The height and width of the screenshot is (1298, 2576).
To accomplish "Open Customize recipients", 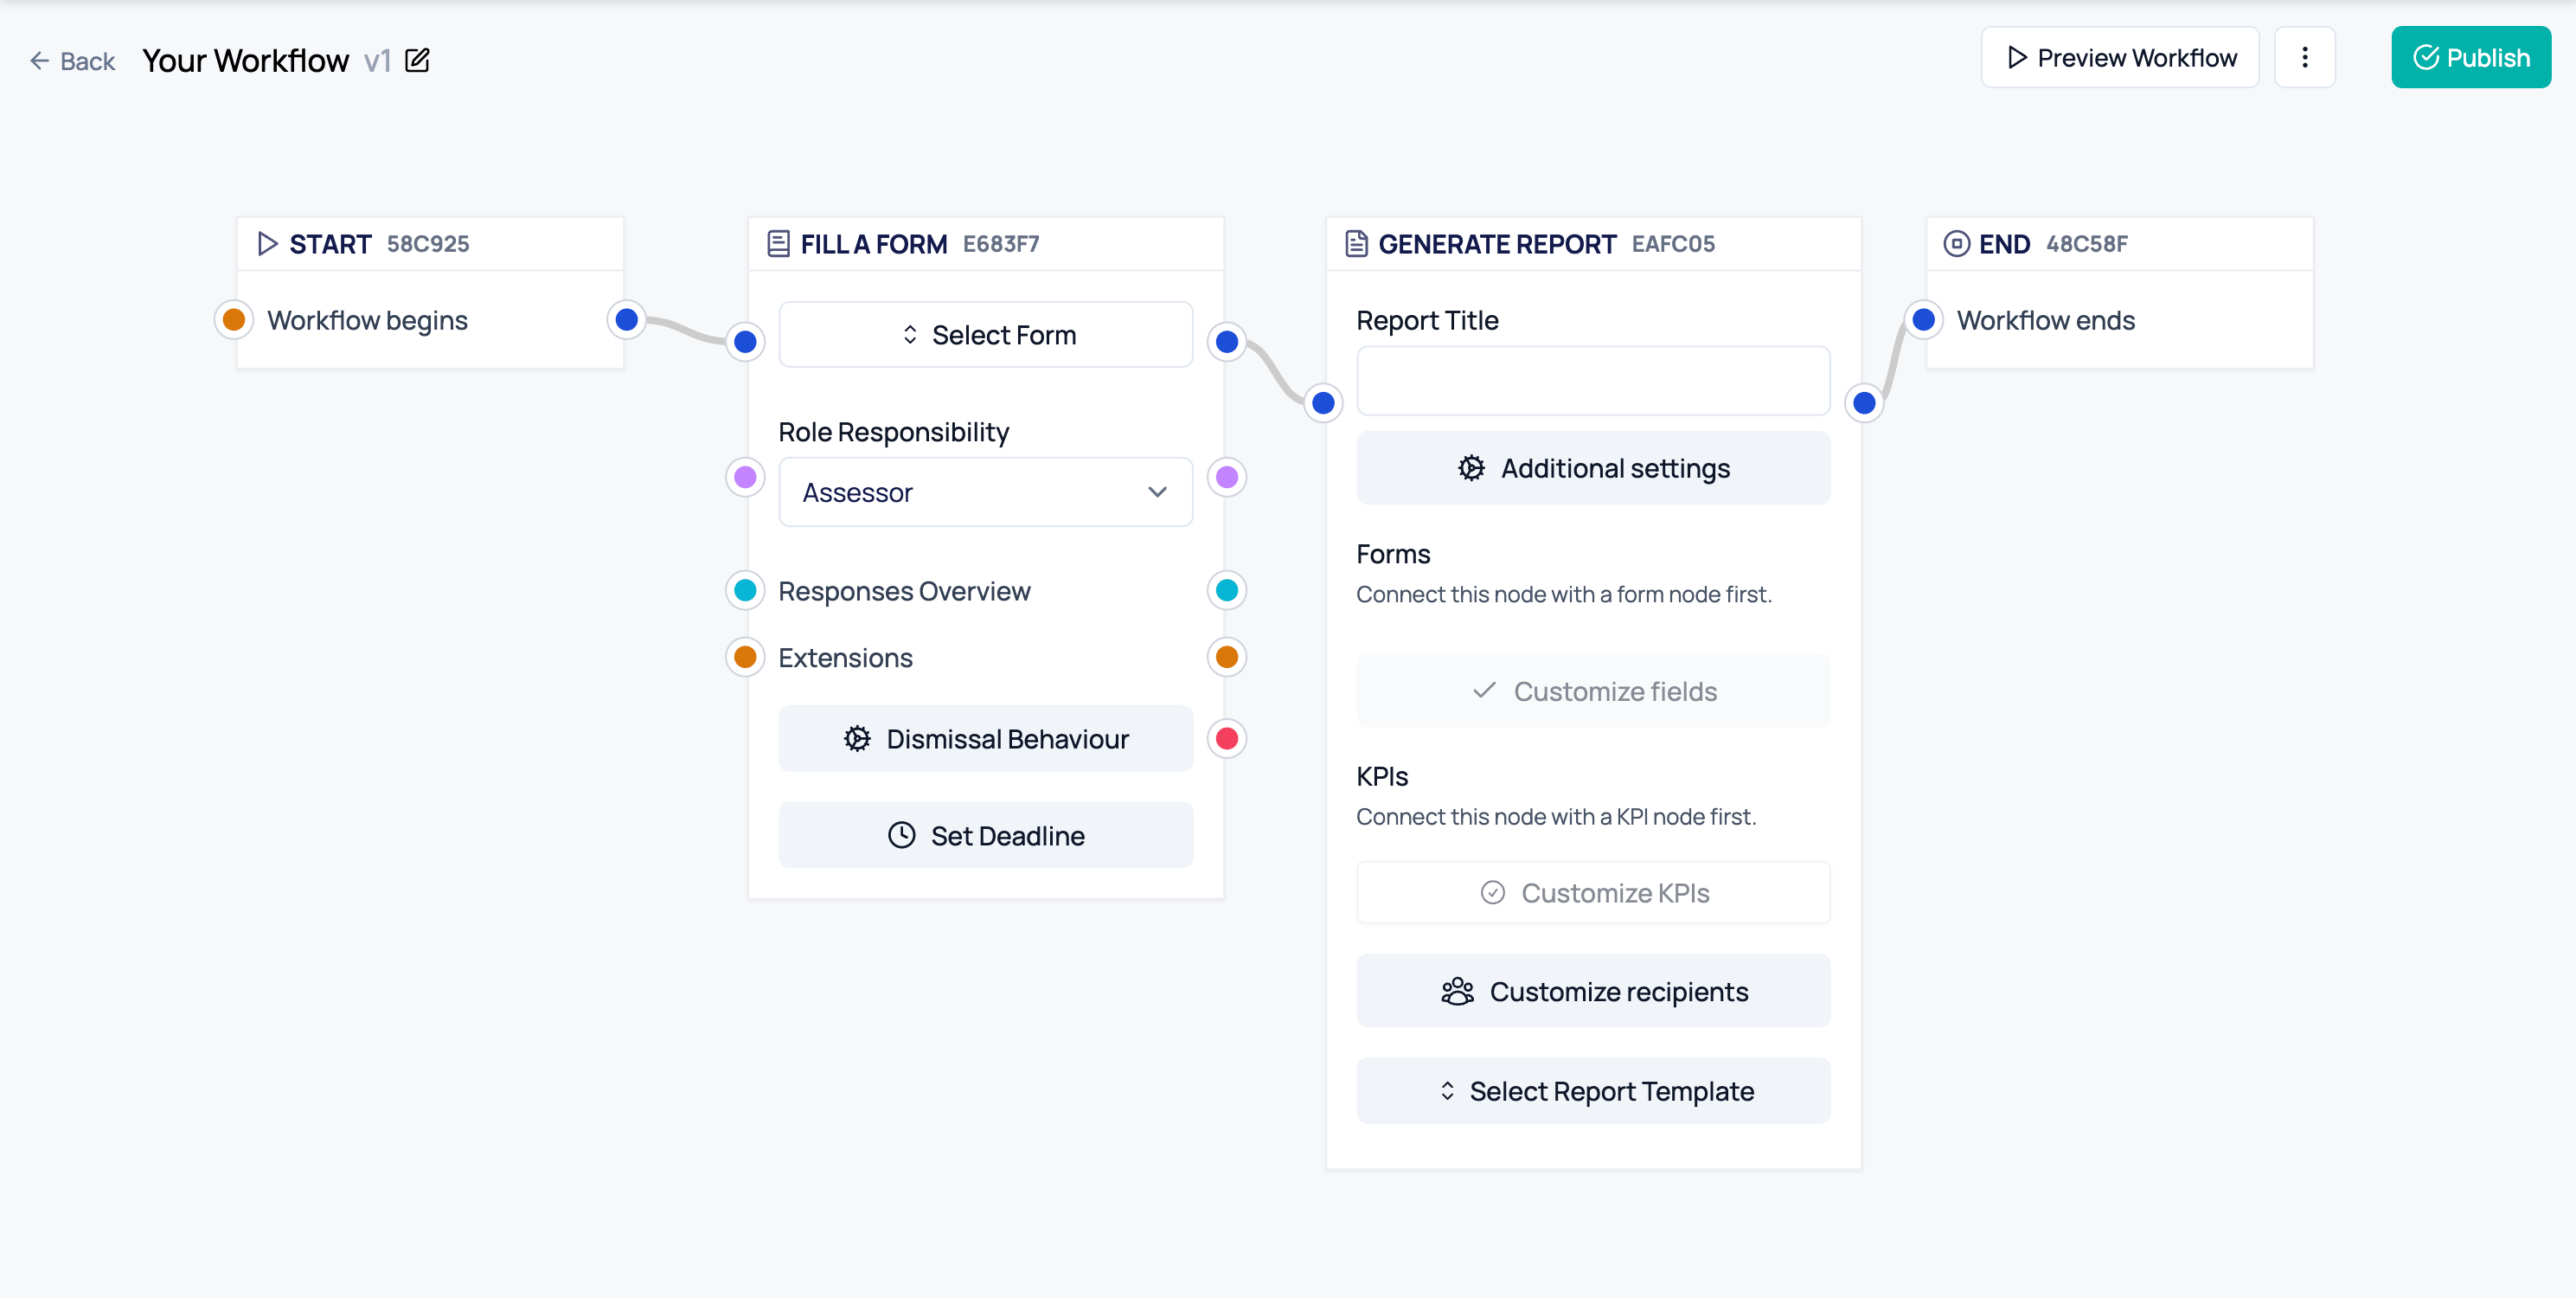I will coord(1593,991).
